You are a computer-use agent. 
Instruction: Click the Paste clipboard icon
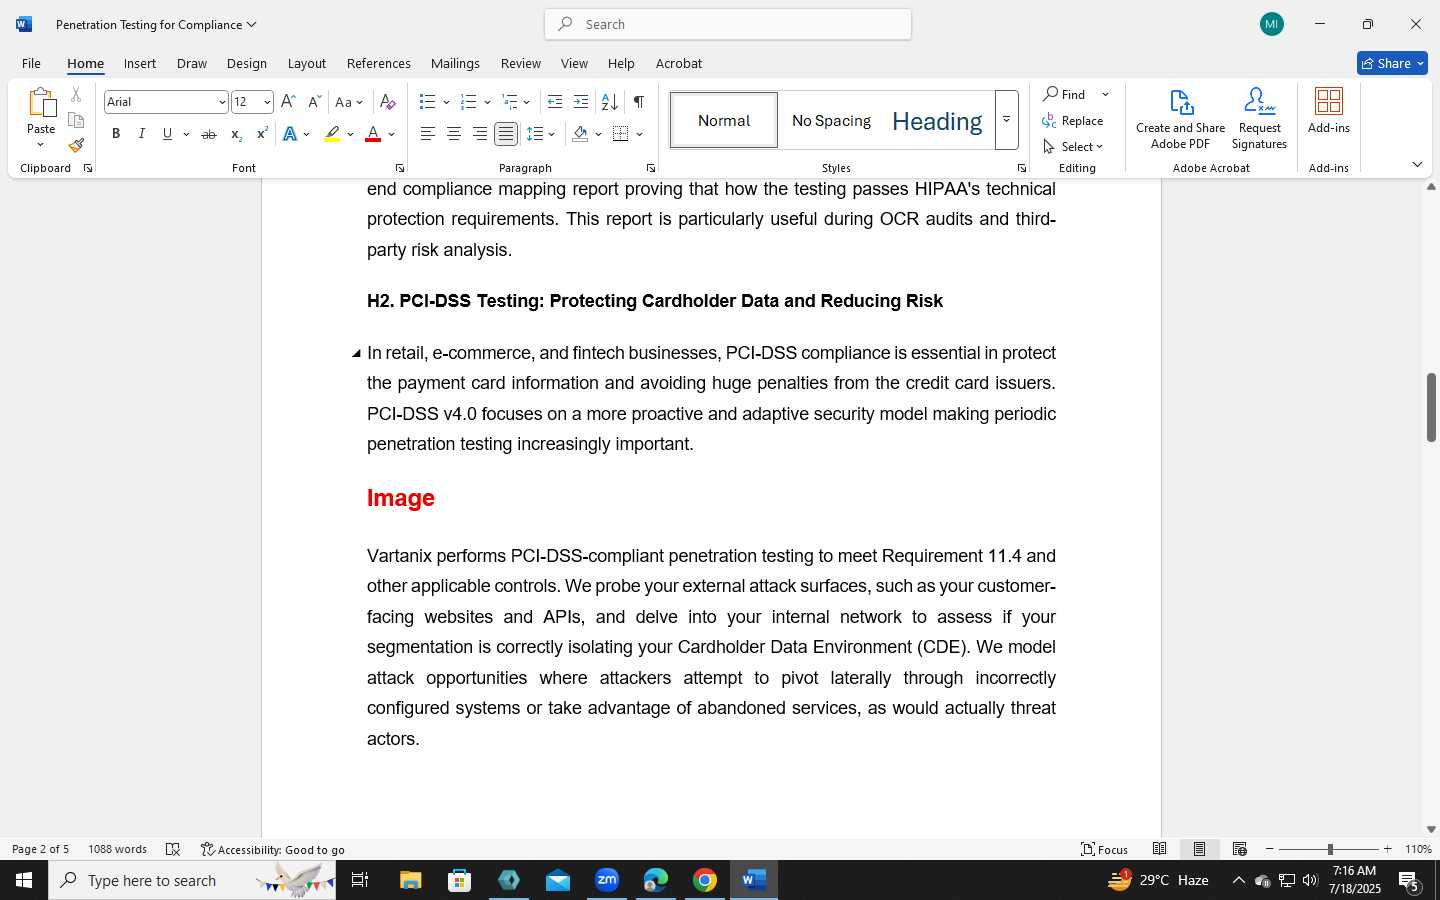pos(41,103)
